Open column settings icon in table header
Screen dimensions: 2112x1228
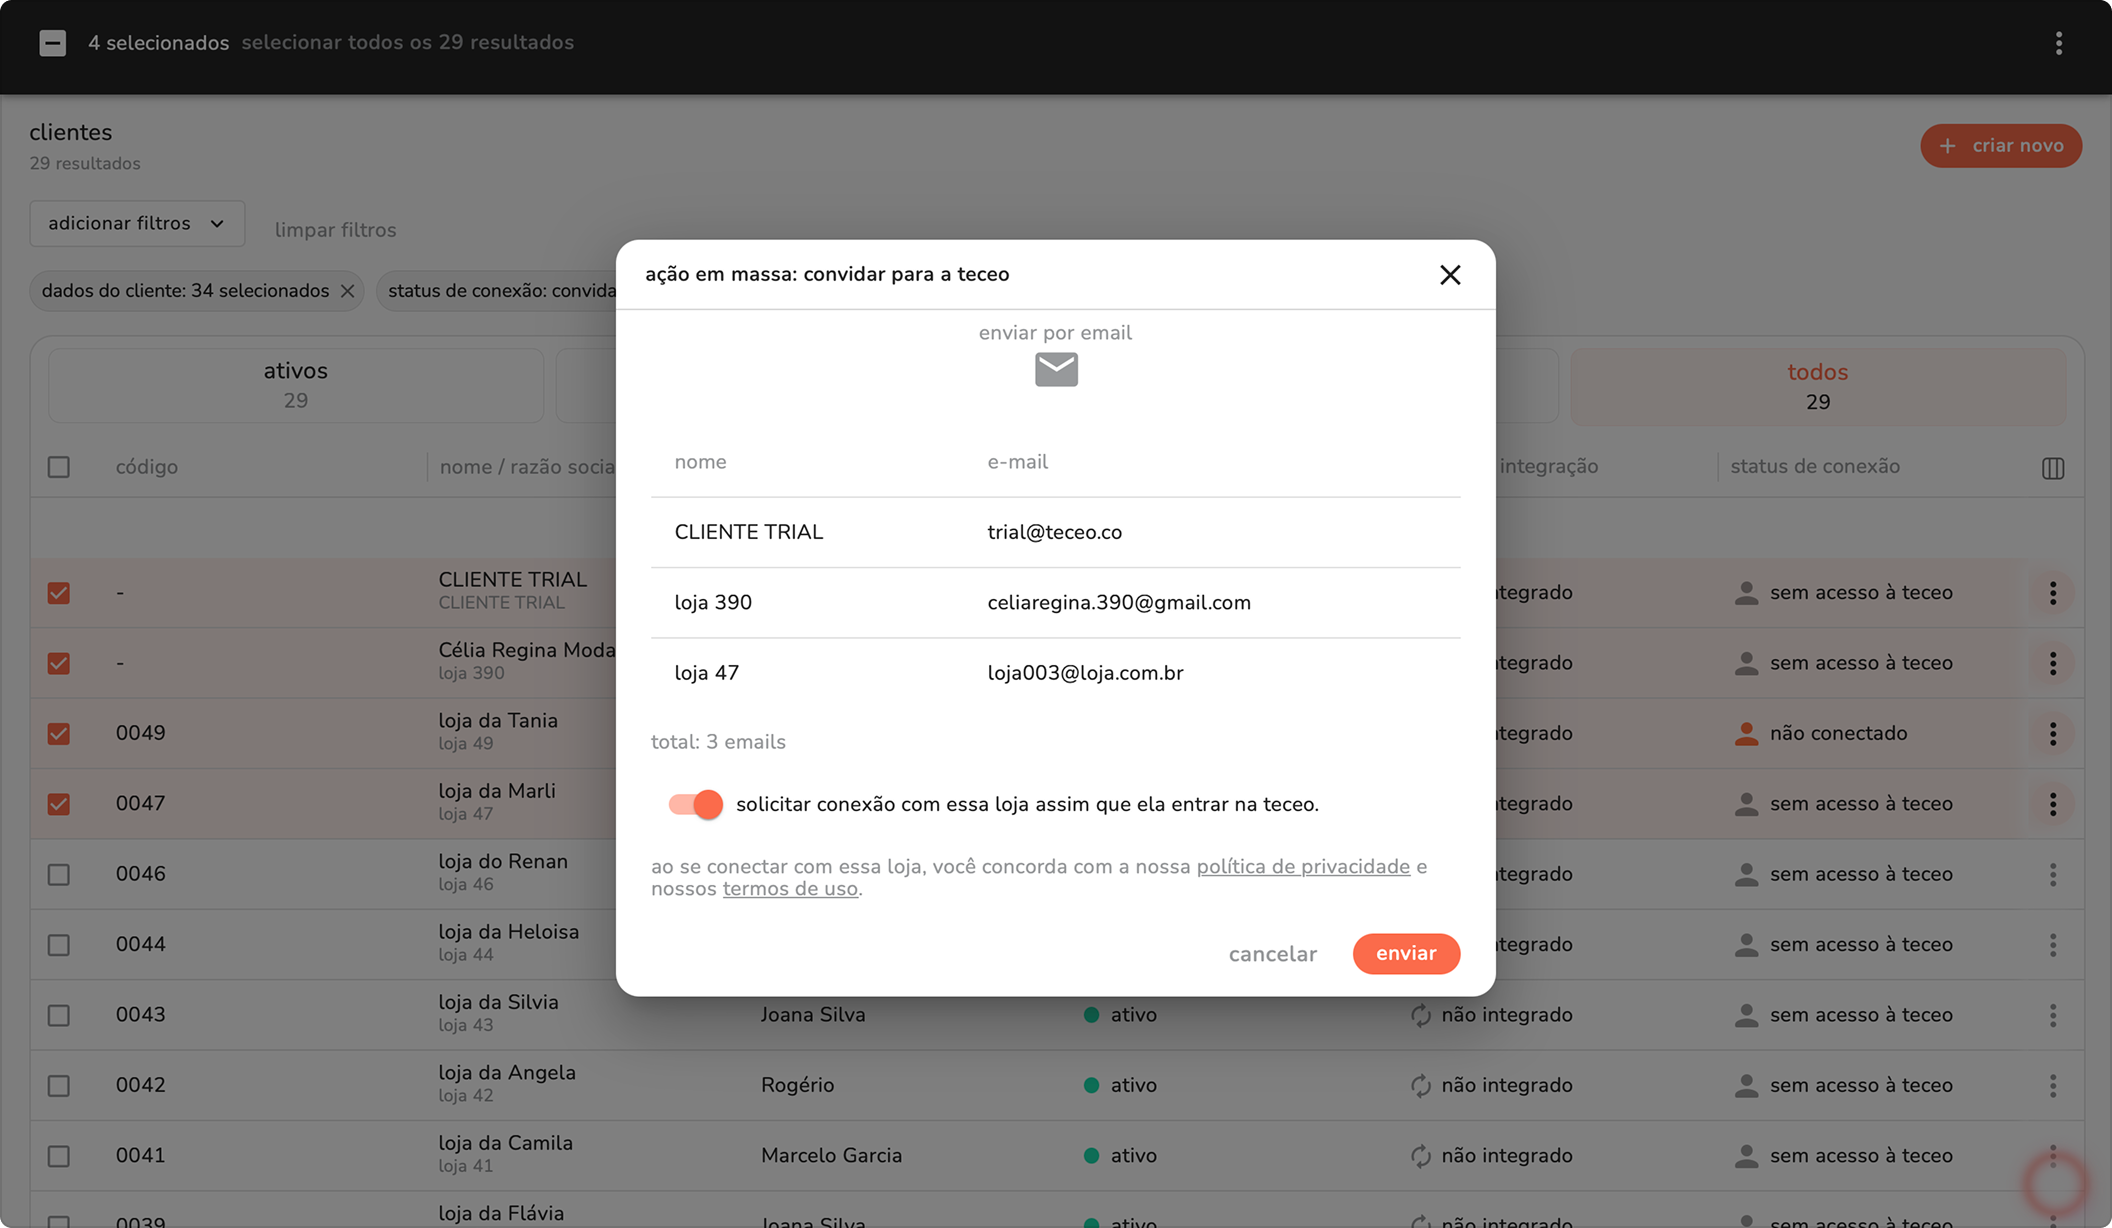tap(2052, 468)
